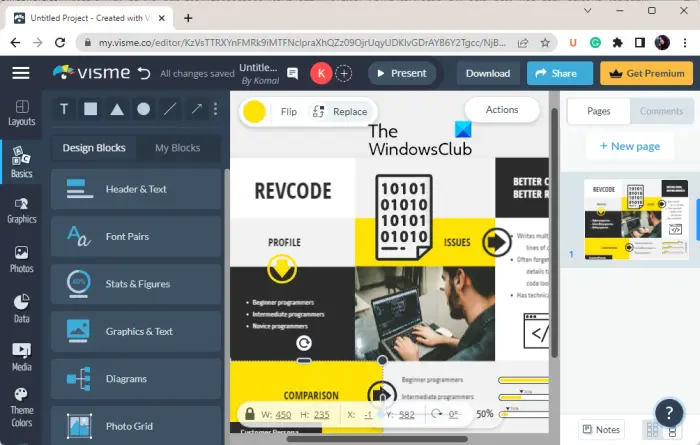Add a collaborator with the plus circle
This screenshot has height=445, width=700.
[344, 73]
